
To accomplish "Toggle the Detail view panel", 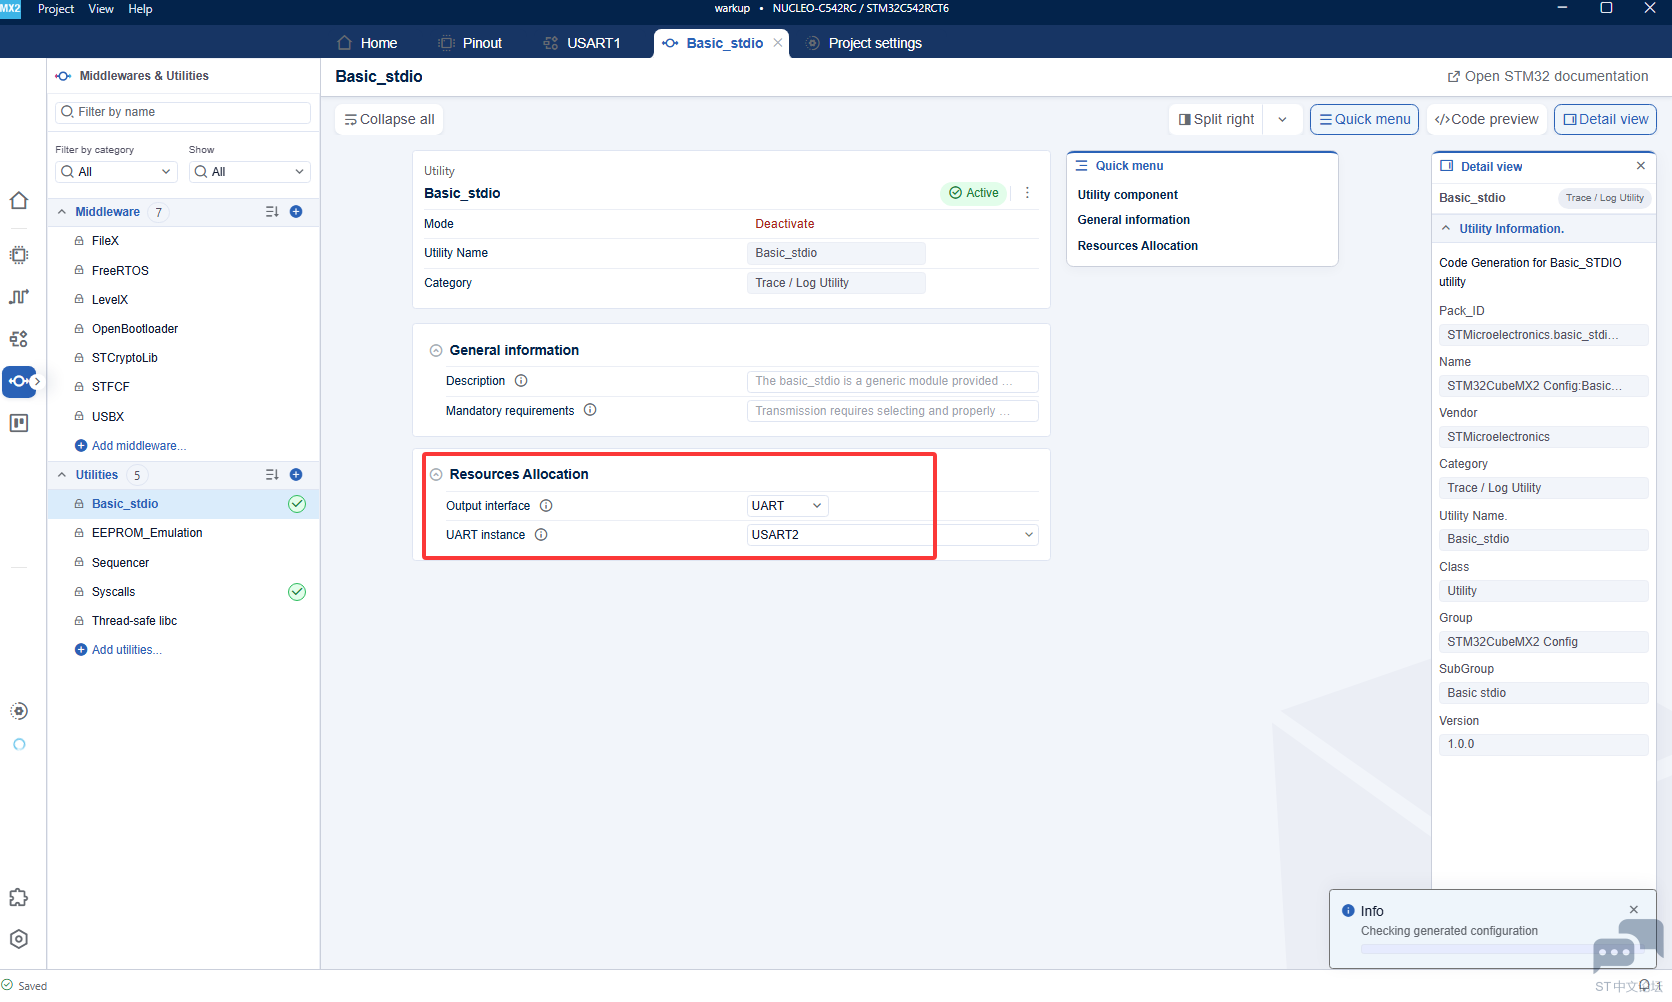I will [x=1605, y=119].
